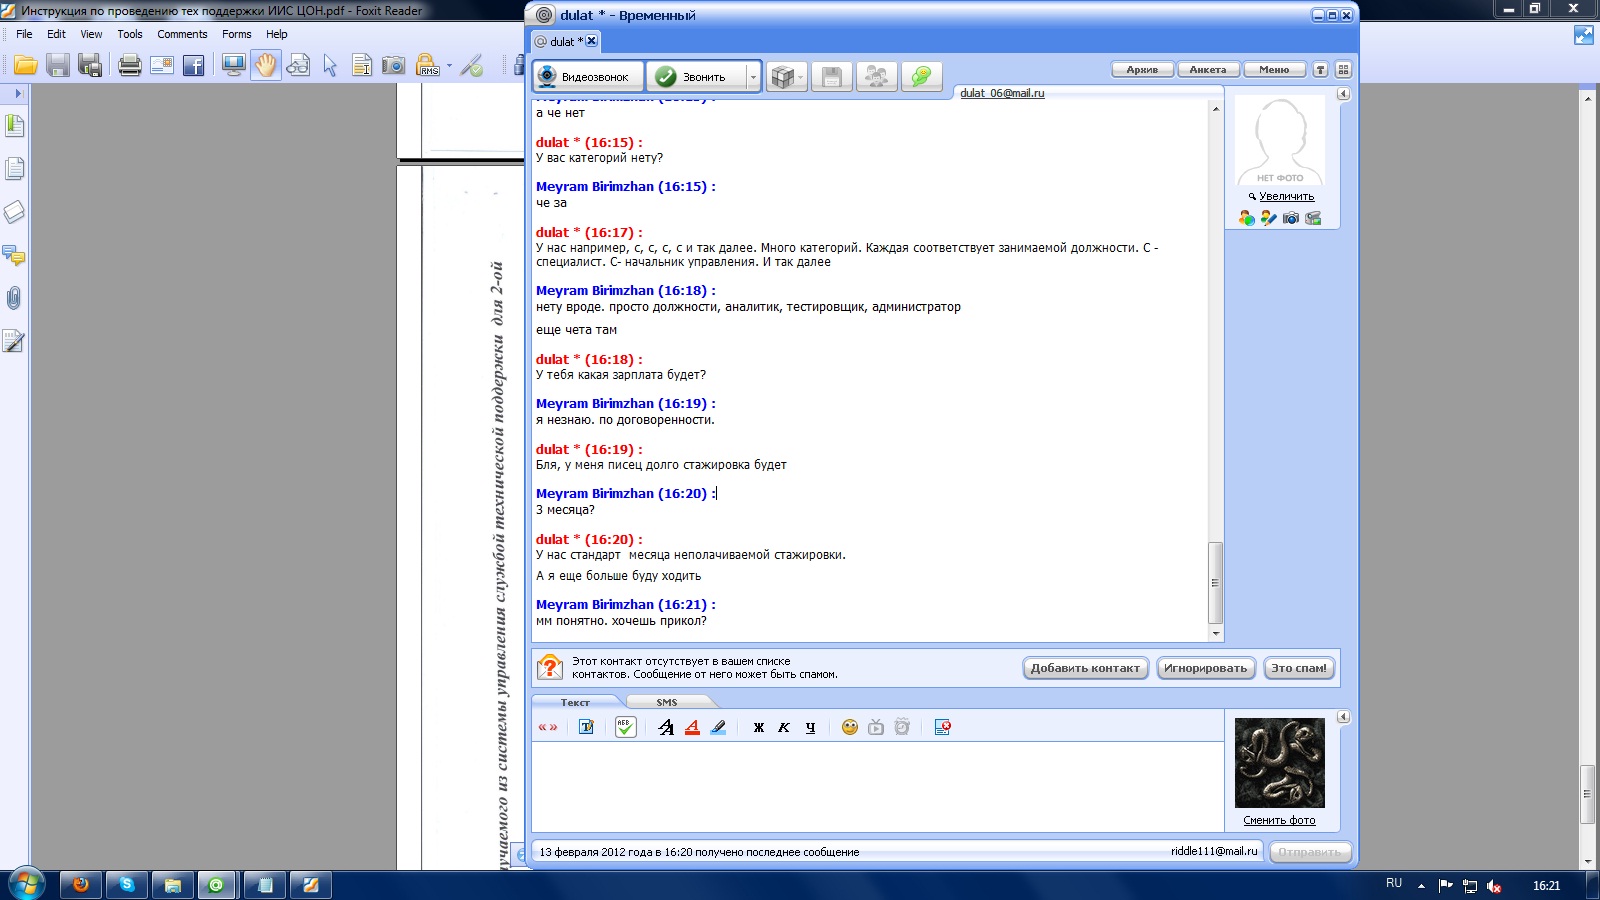This screenshot has height=900, width=1600.
Task: Click chat scrollbar up arrow
Action: coord(1216,108)
